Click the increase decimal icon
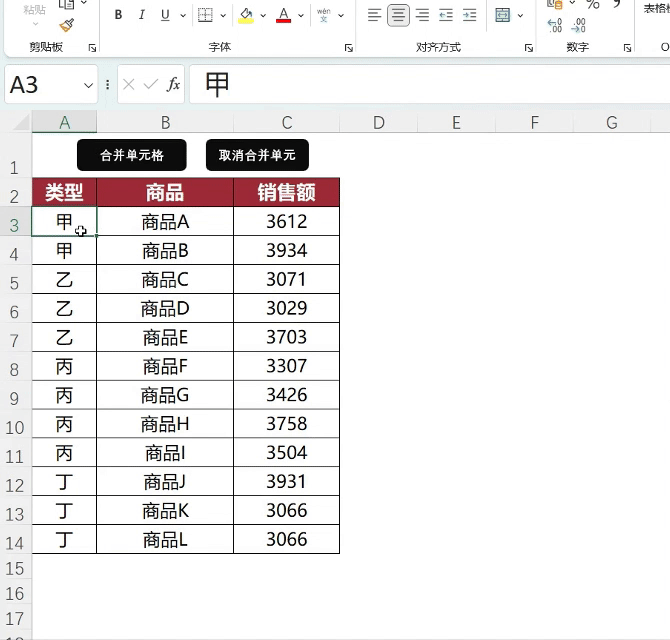Screen dimensions: 670x640 555,26
